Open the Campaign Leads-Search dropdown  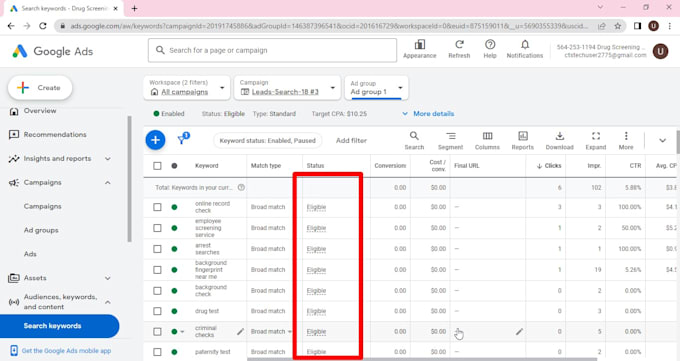[x=287, y=88]
